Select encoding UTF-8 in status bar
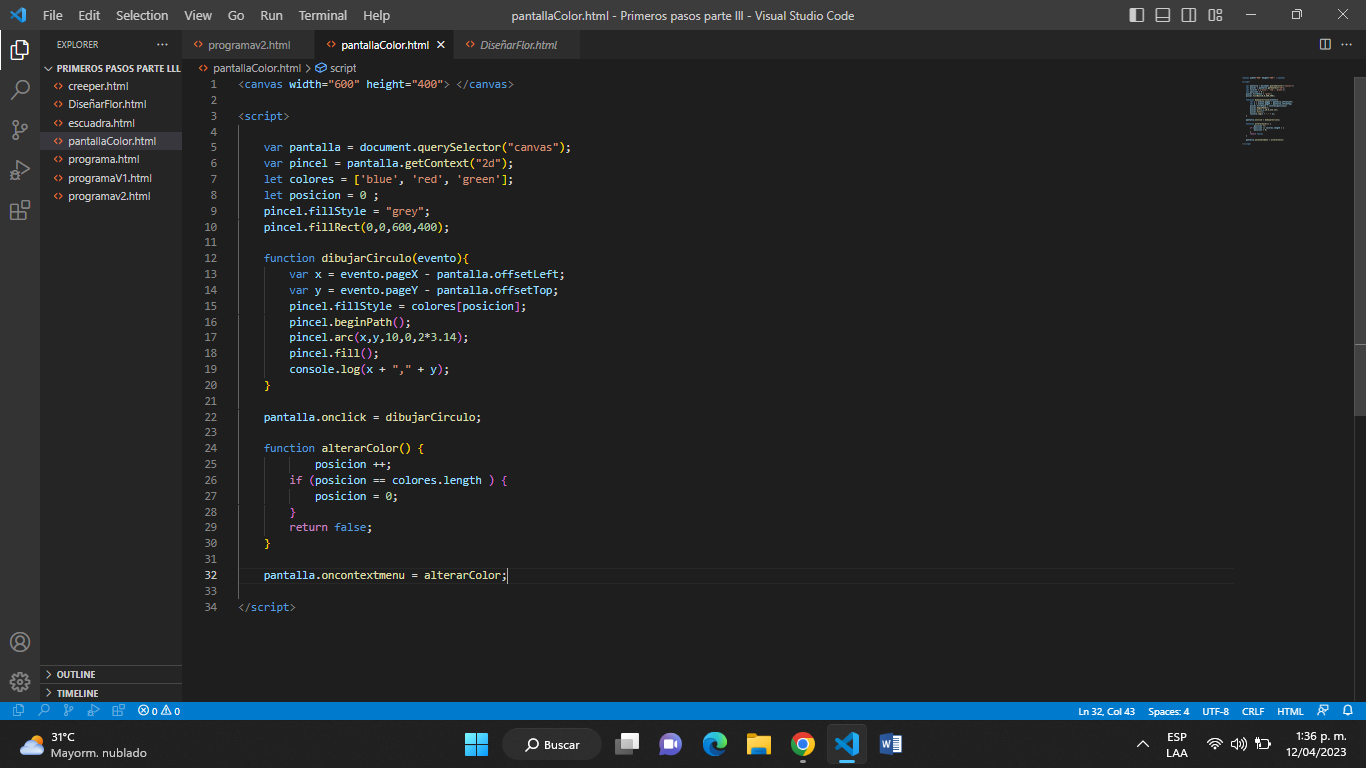Image resolution: width=1366 pixels, height=768 pixels. coord(1215,711)
